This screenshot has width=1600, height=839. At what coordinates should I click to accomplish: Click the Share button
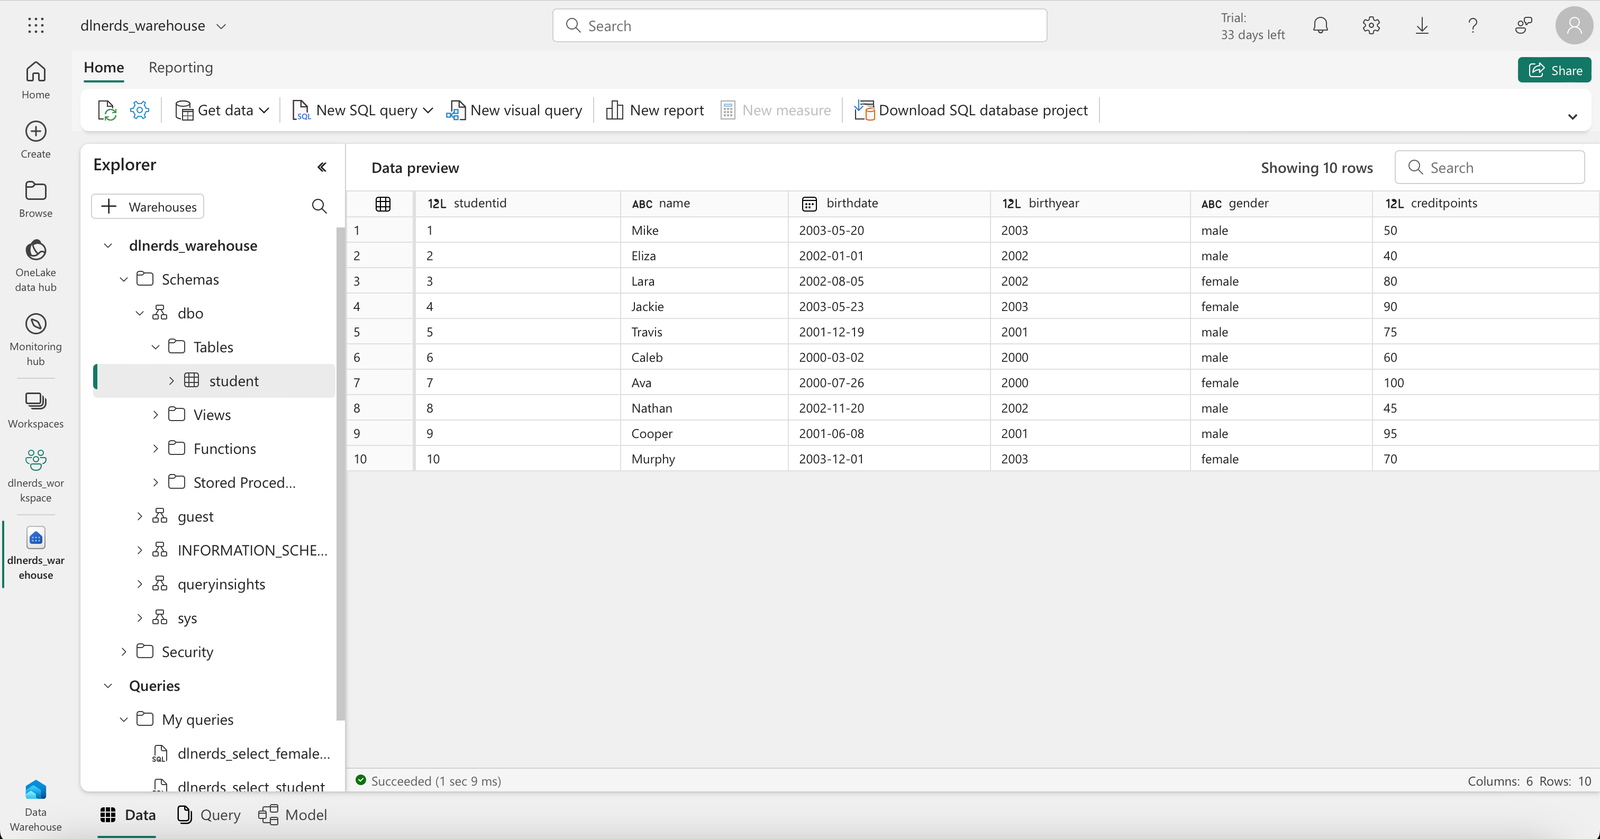[x=1554, y=70]
